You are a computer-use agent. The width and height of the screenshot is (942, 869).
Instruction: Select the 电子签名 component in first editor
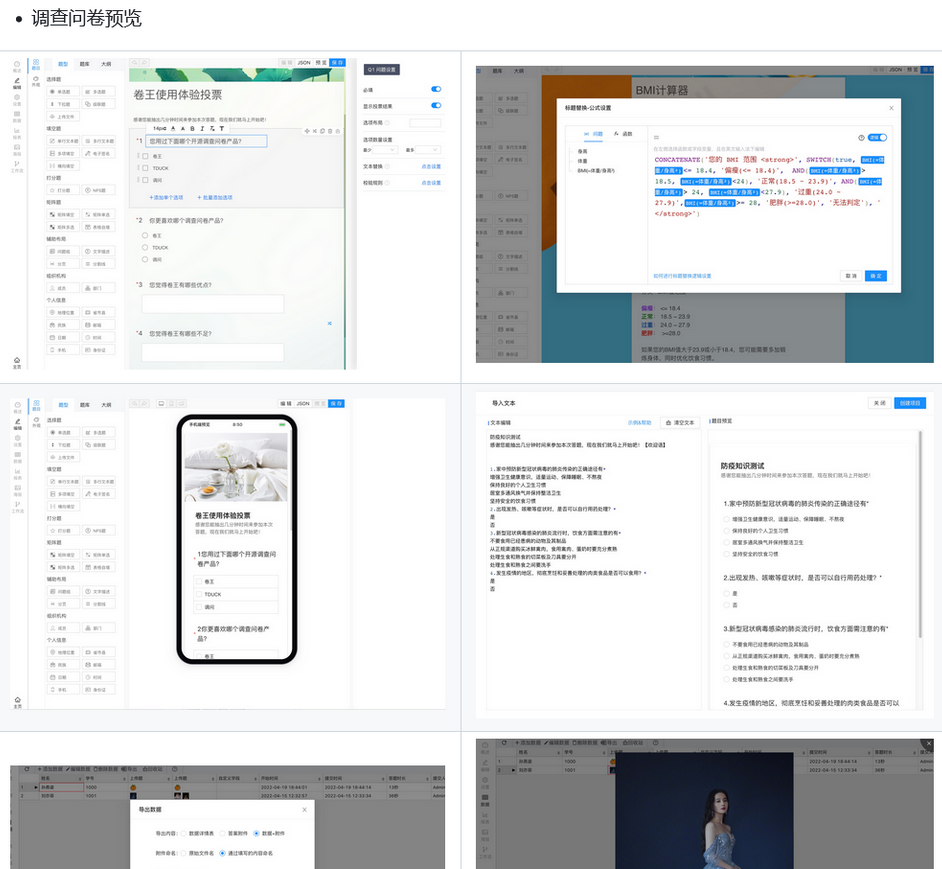tap(100, 153)
